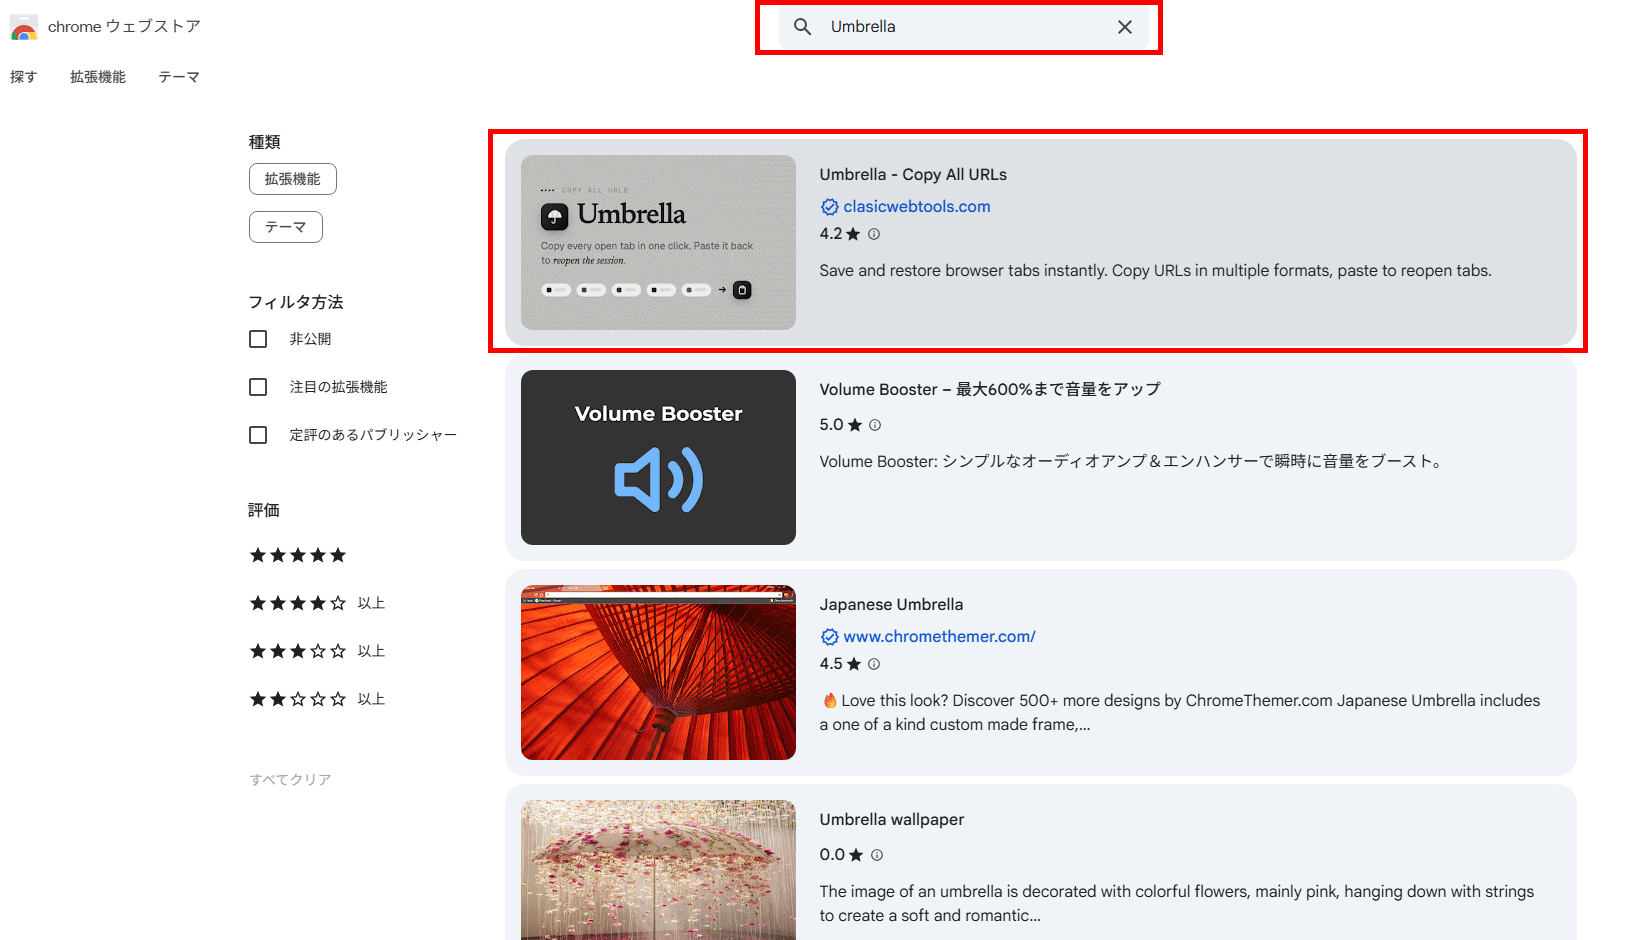Open rating info for Umbrella - Copy All URLs
Image resolution: width=1651 pixels, height=940 pixels.
click(874, 234)
